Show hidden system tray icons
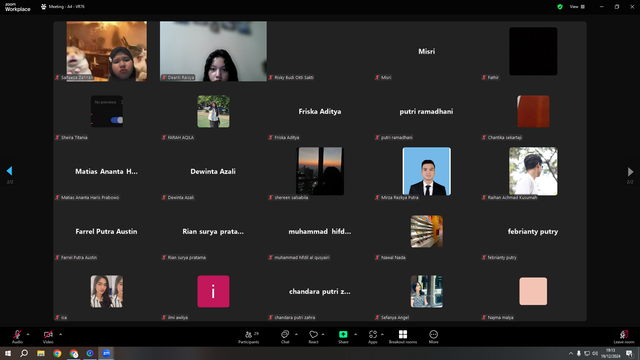This screenshot has width=640, height=360. coord(571,353)
